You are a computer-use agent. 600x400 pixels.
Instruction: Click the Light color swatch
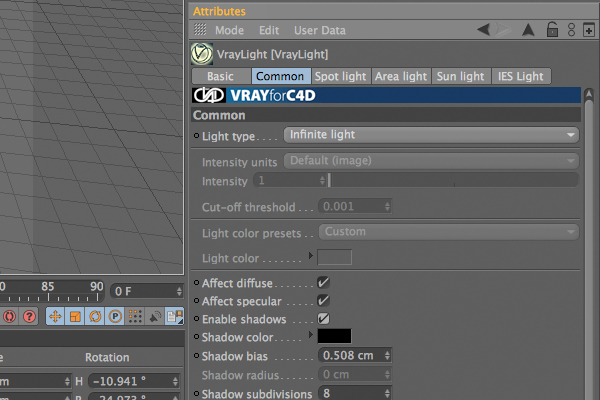(334, 257)
